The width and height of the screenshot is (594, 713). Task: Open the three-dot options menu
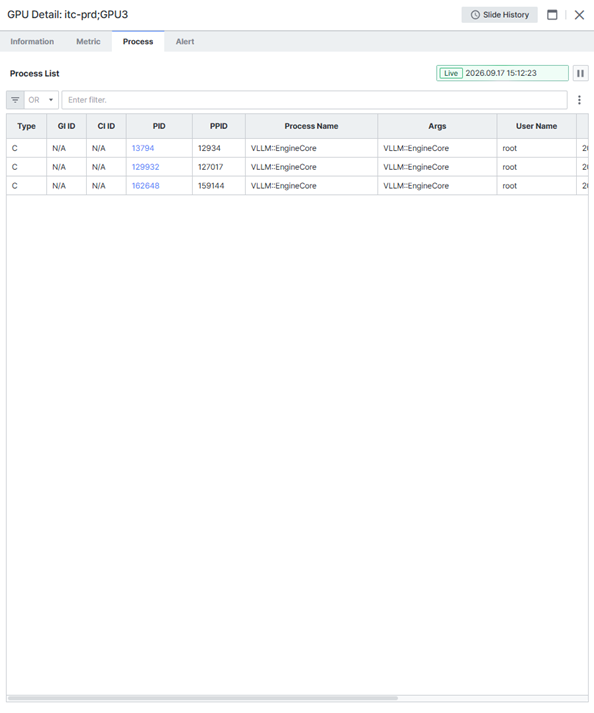[579, 100]
